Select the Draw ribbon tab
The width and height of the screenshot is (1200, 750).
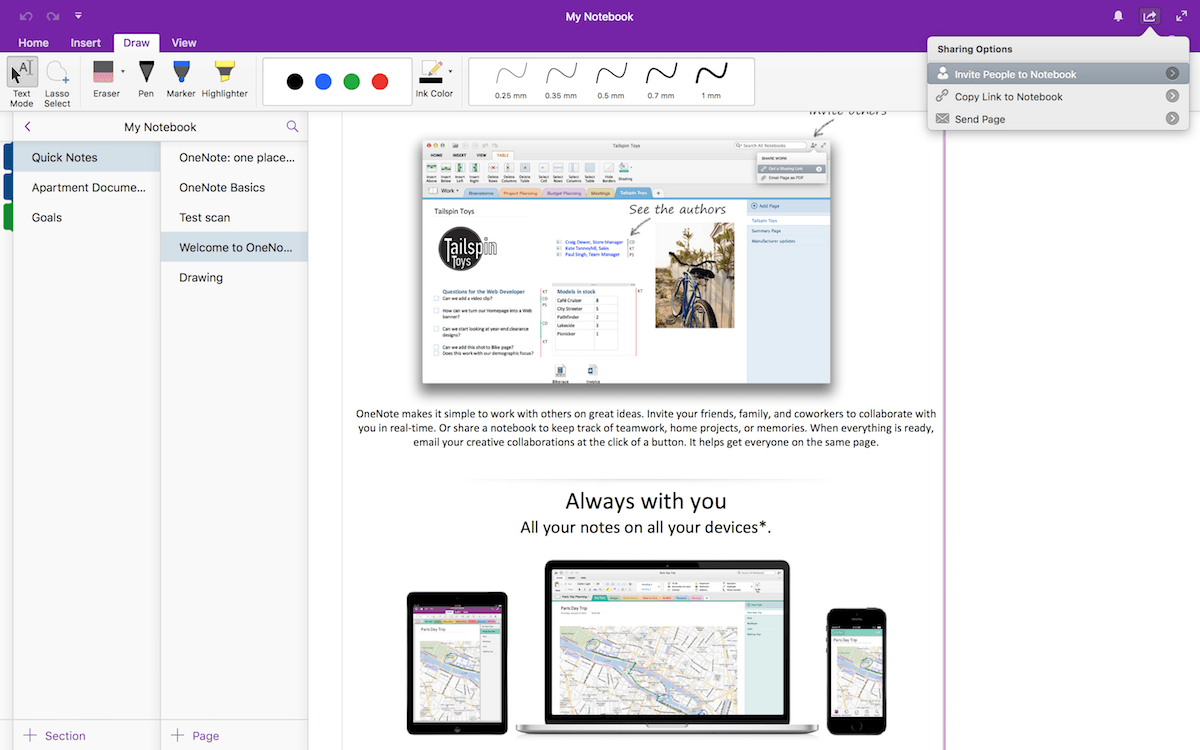click(x=137, y=43)
